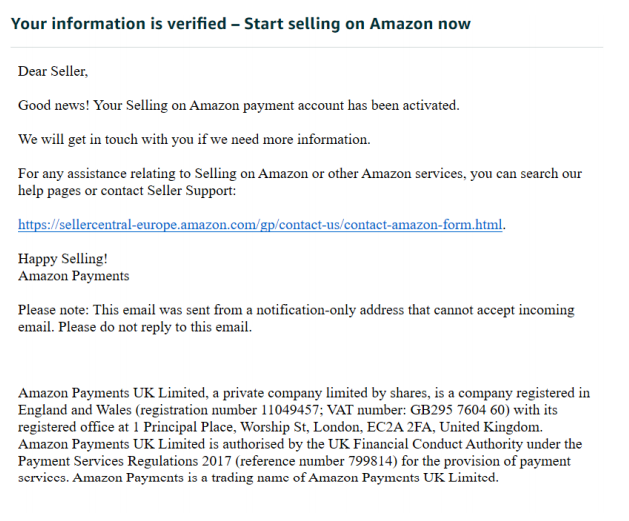Click the 'For any assistance' paragraph

coord(300,173)
